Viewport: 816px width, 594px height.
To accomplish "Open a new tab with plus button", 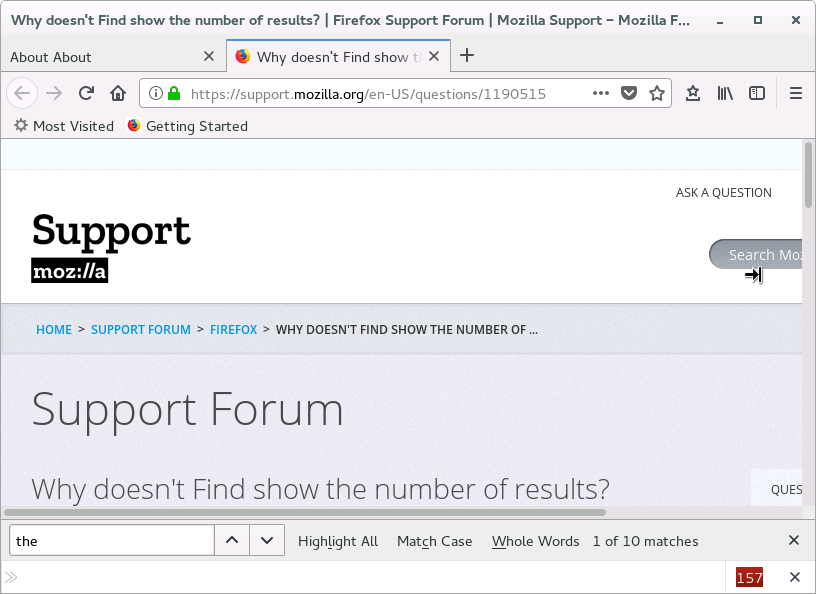I will click(x=466, y=56).
